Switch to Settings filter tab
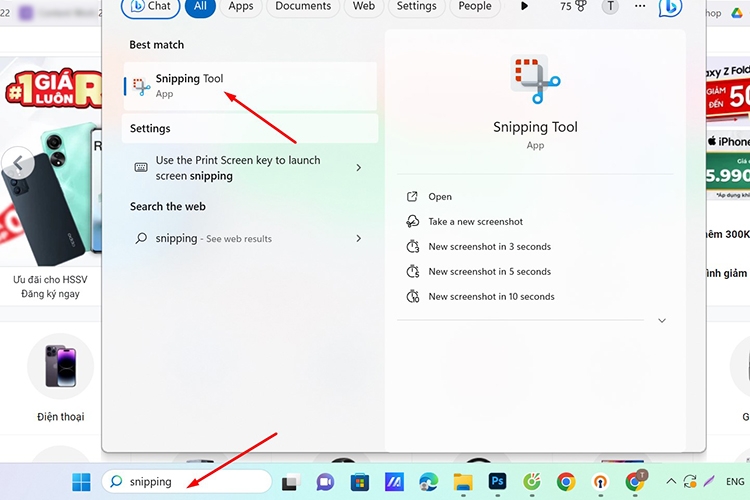The image size is (750, 500). click(x=416, y=6)
